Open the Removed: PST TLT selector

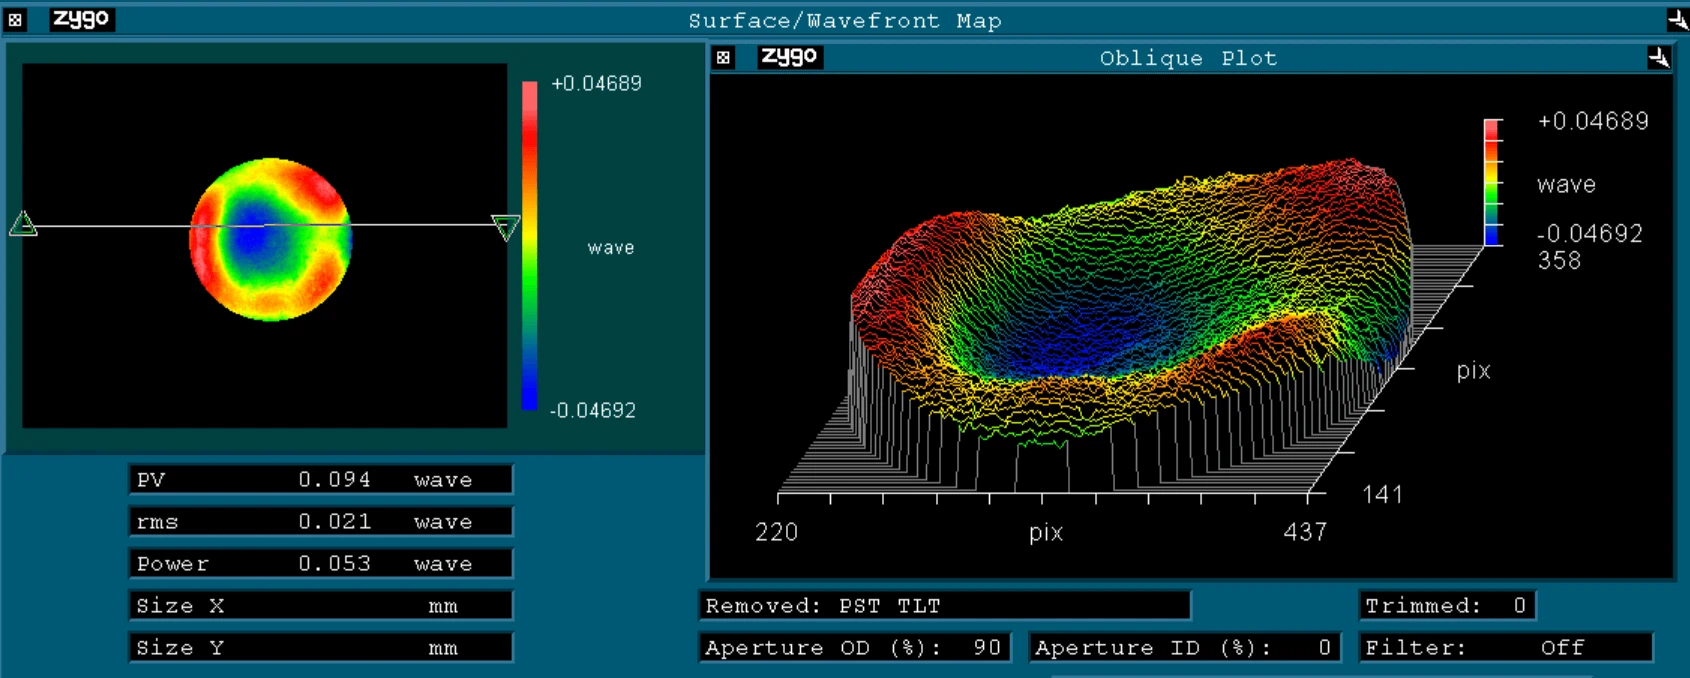[943, 606]
